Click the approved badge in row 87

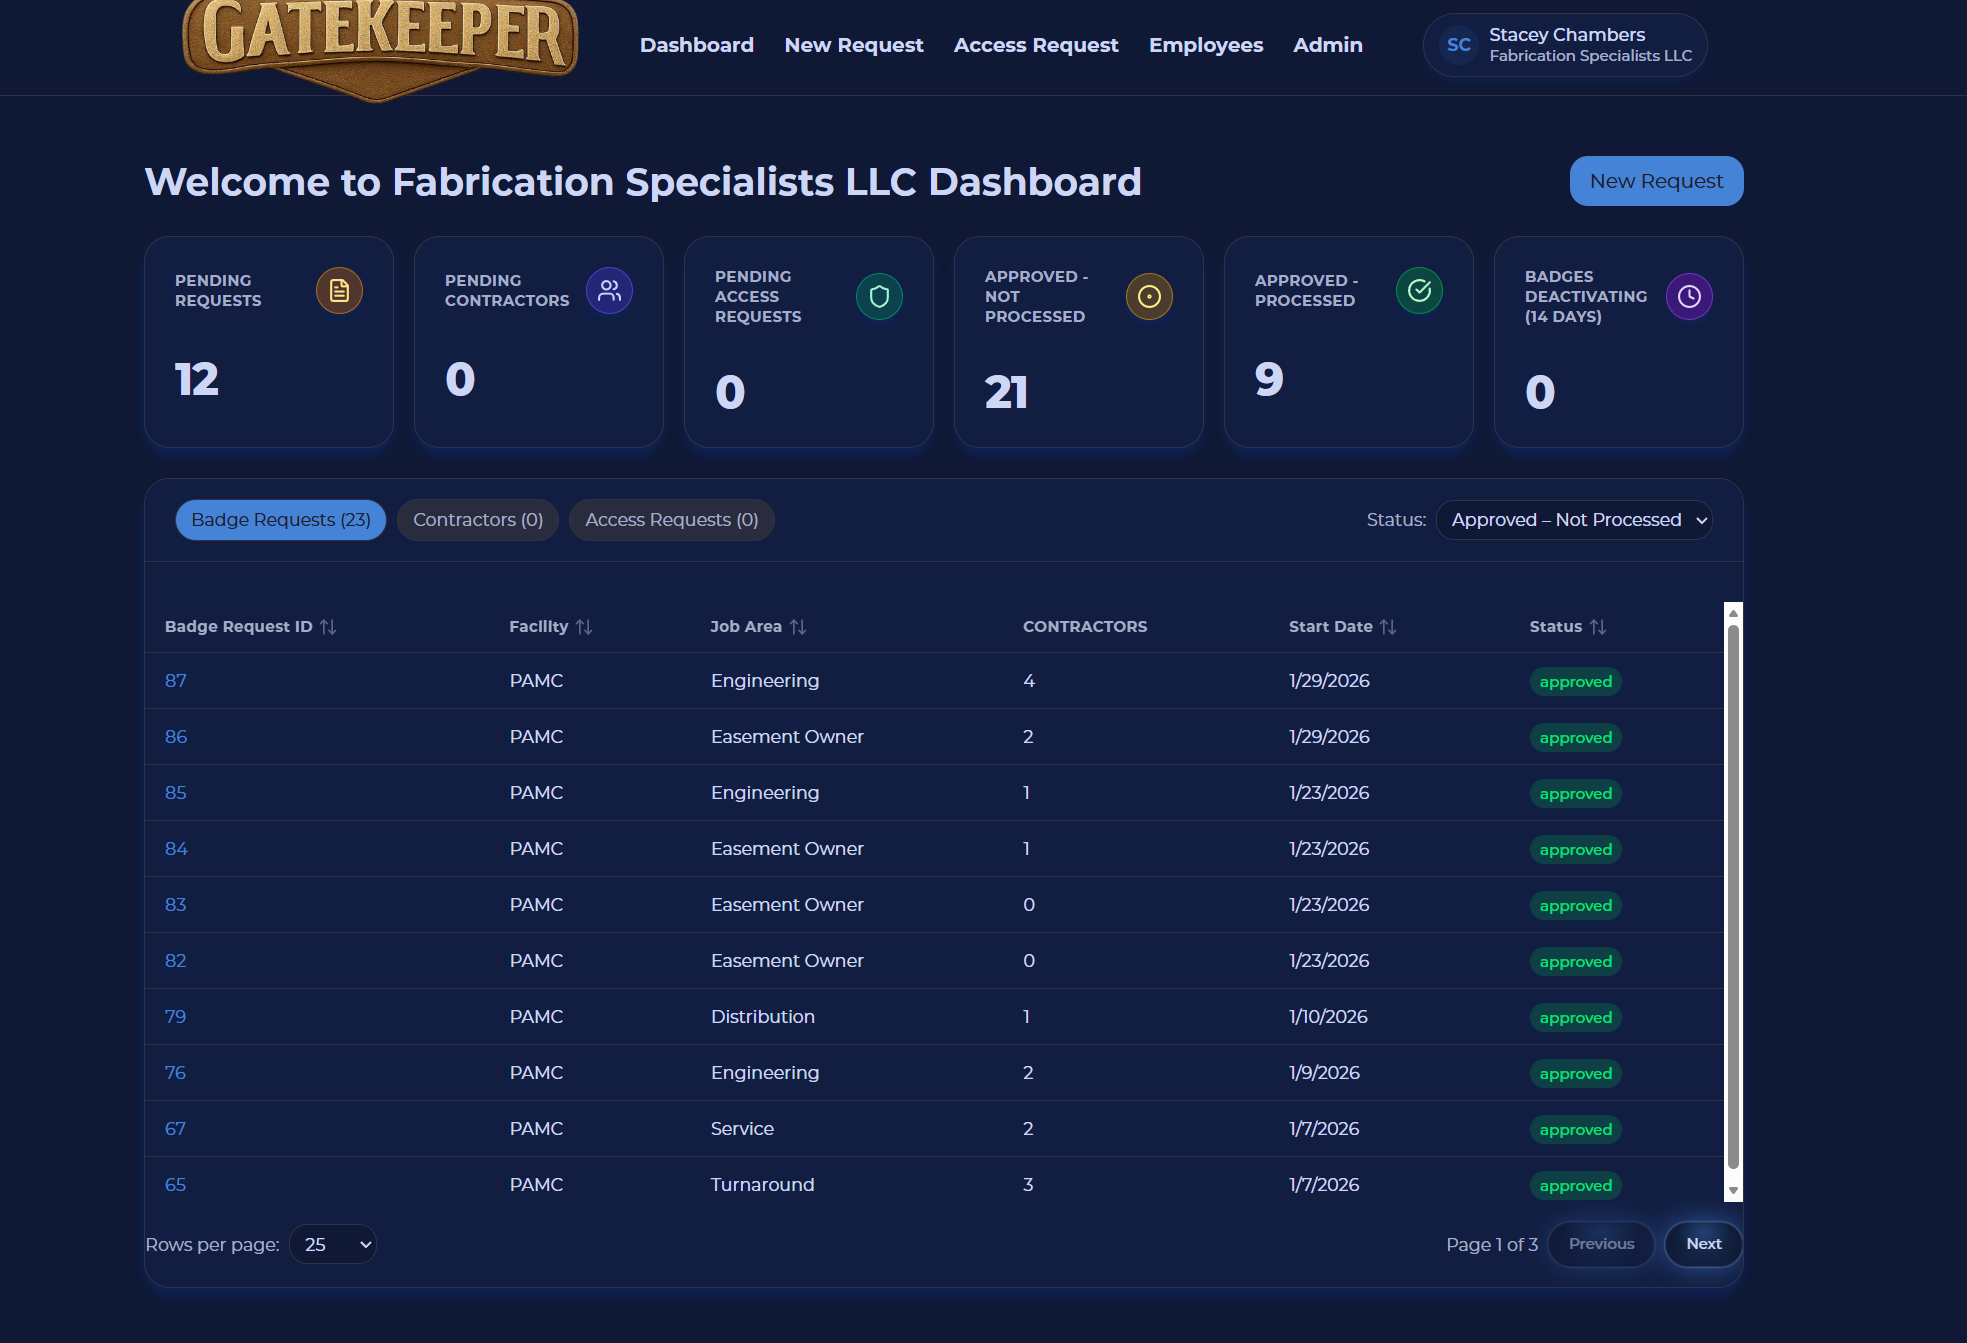1576,682
